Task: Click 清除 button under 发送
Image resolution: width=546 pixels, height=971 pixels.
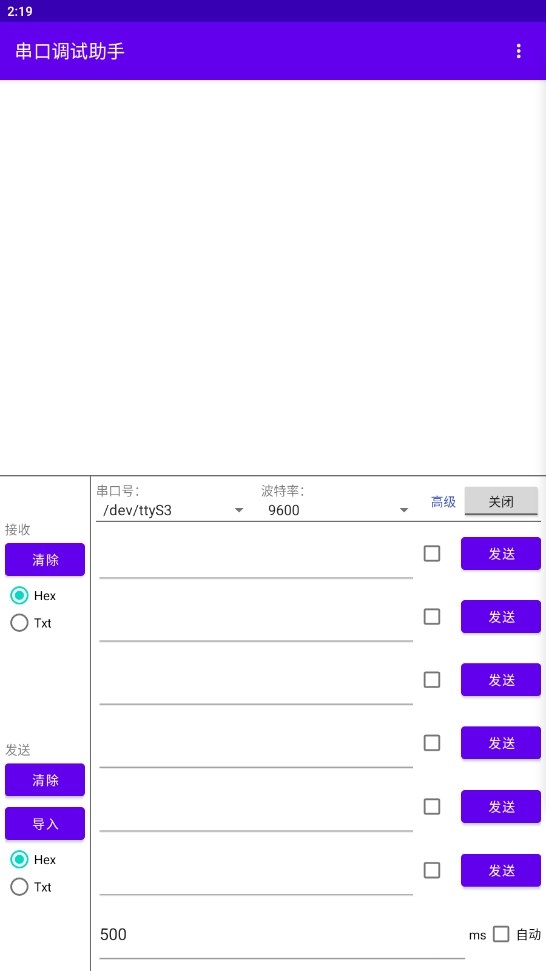Action: (45, 780)
